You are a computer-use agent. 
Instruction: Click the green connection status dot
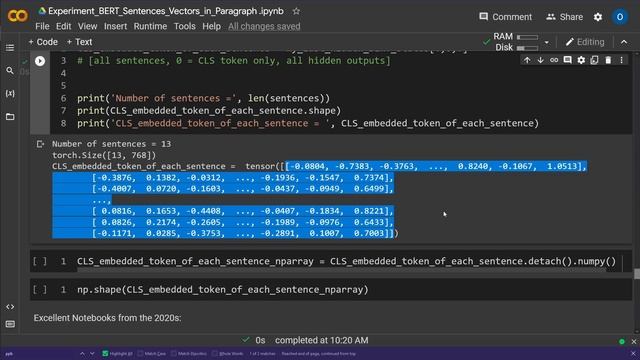click(622, 342)
